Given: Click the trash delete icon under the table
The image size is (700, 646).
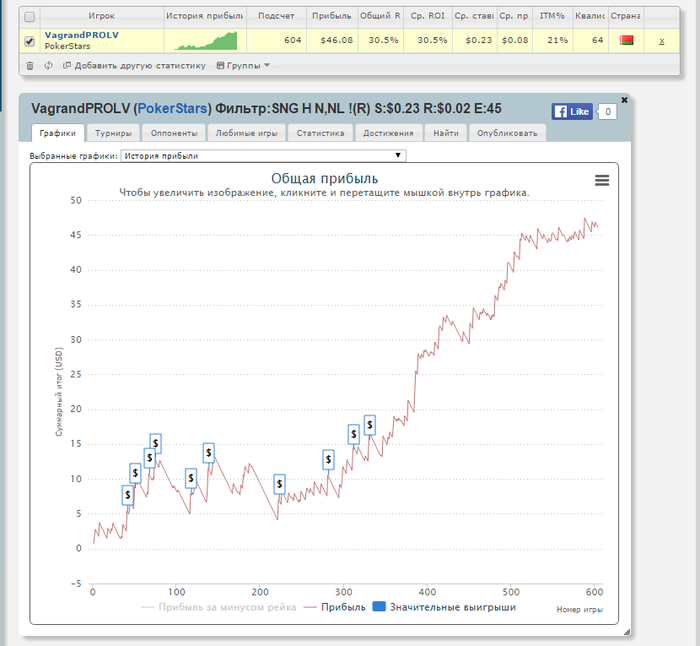Looking at the screenshot, I should [29, 65].
